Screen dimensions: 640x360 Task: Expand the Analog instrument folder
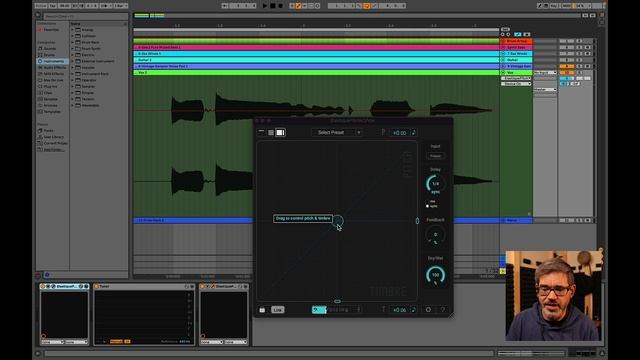[x=73, y=30]
